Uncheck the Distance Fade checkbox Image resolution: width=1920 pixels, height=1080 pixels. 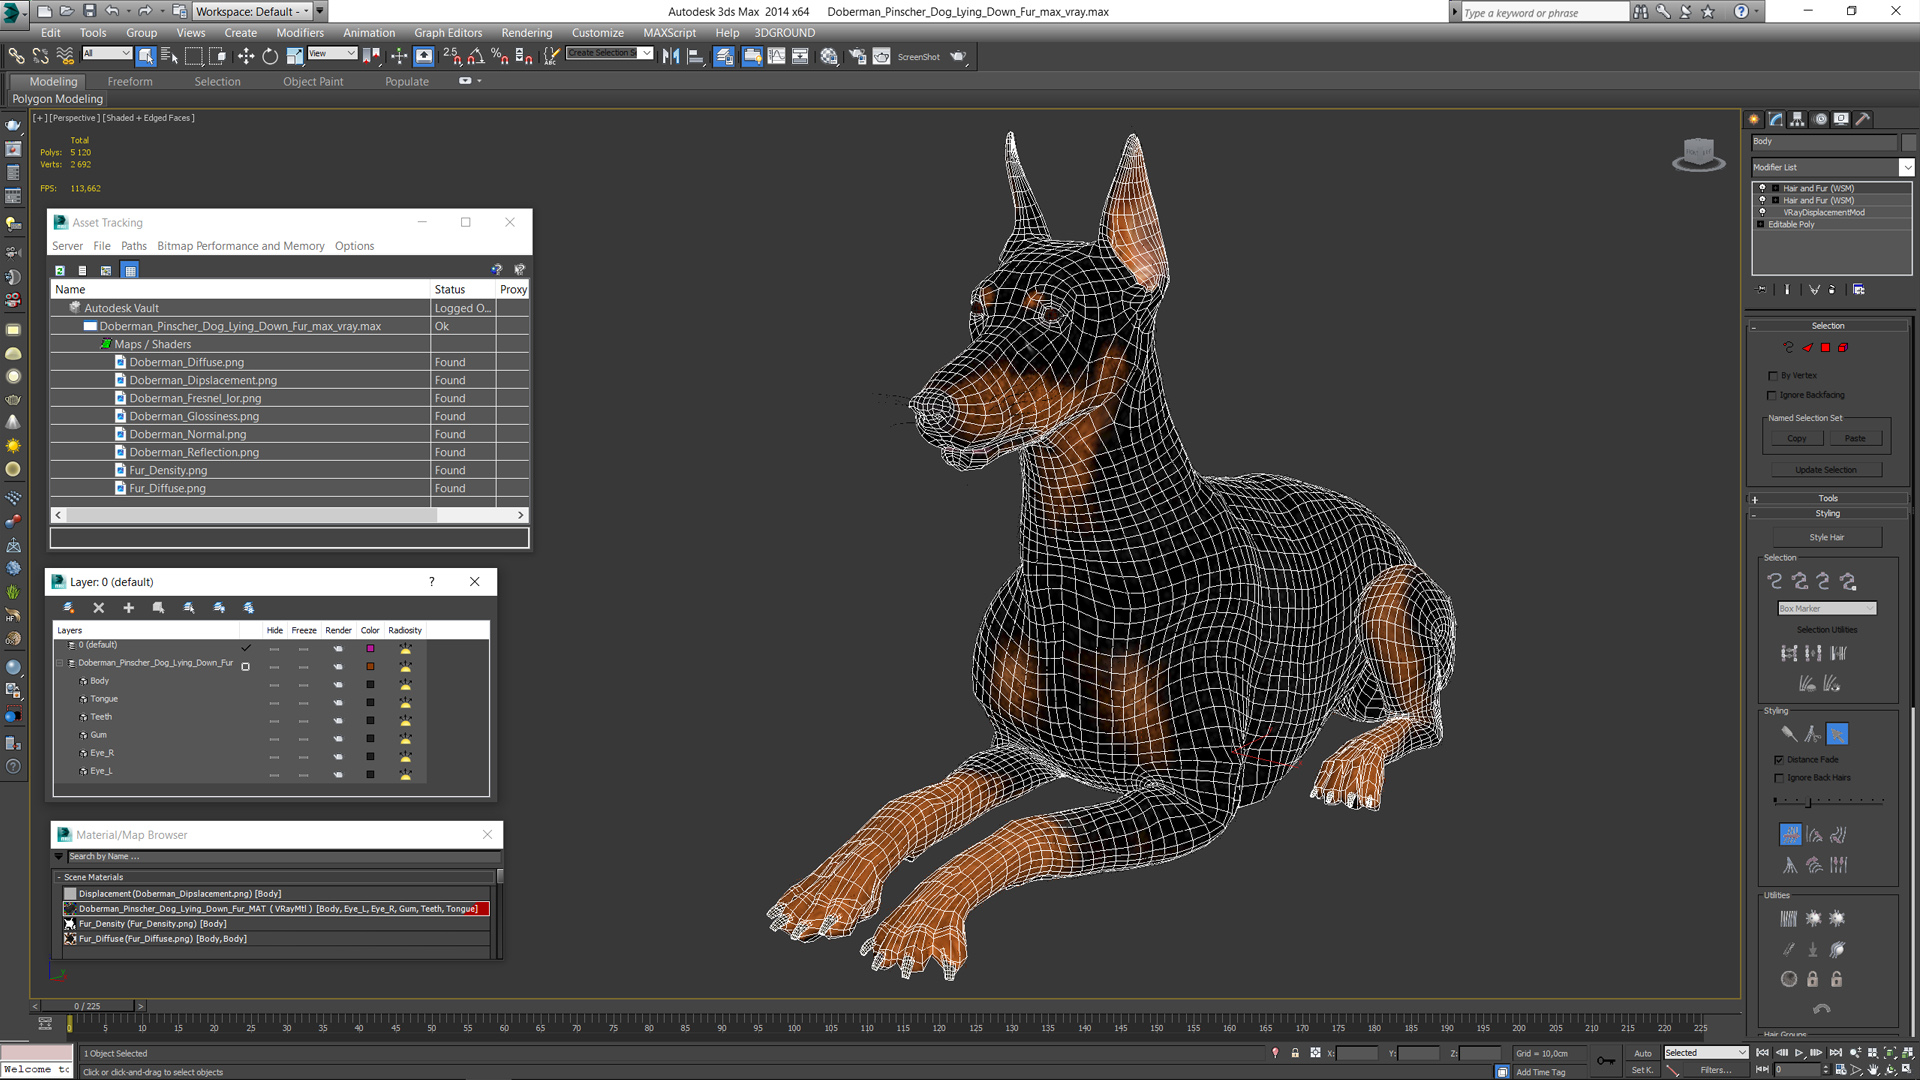pos(1779,760)
